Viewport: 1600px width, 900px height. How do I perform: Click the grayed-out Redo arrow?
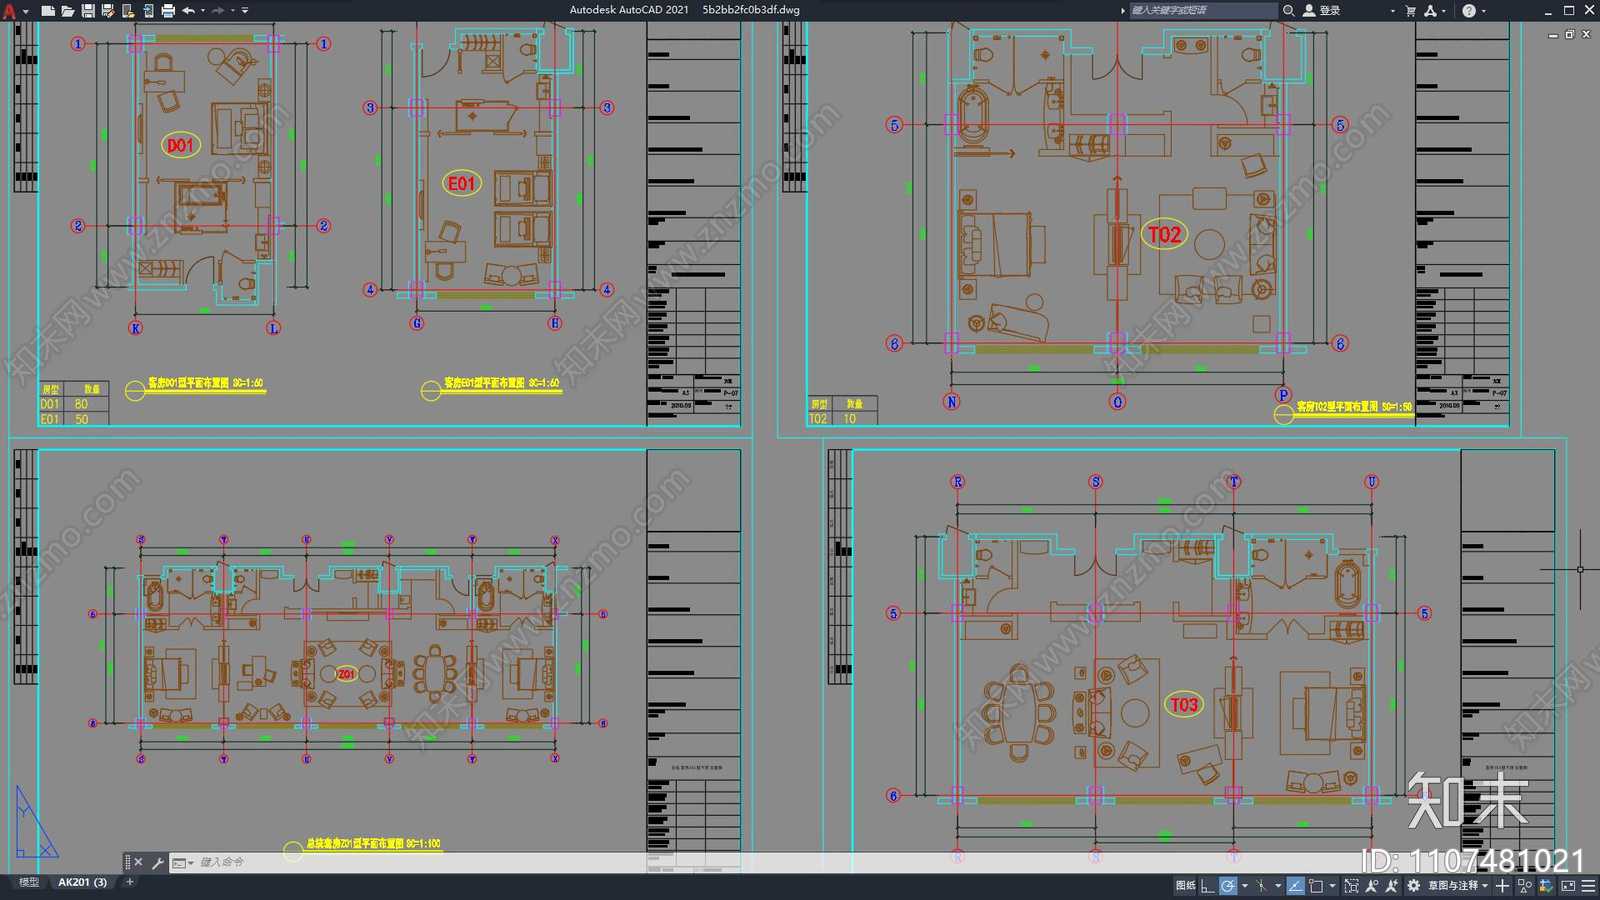tap(218, 11)
